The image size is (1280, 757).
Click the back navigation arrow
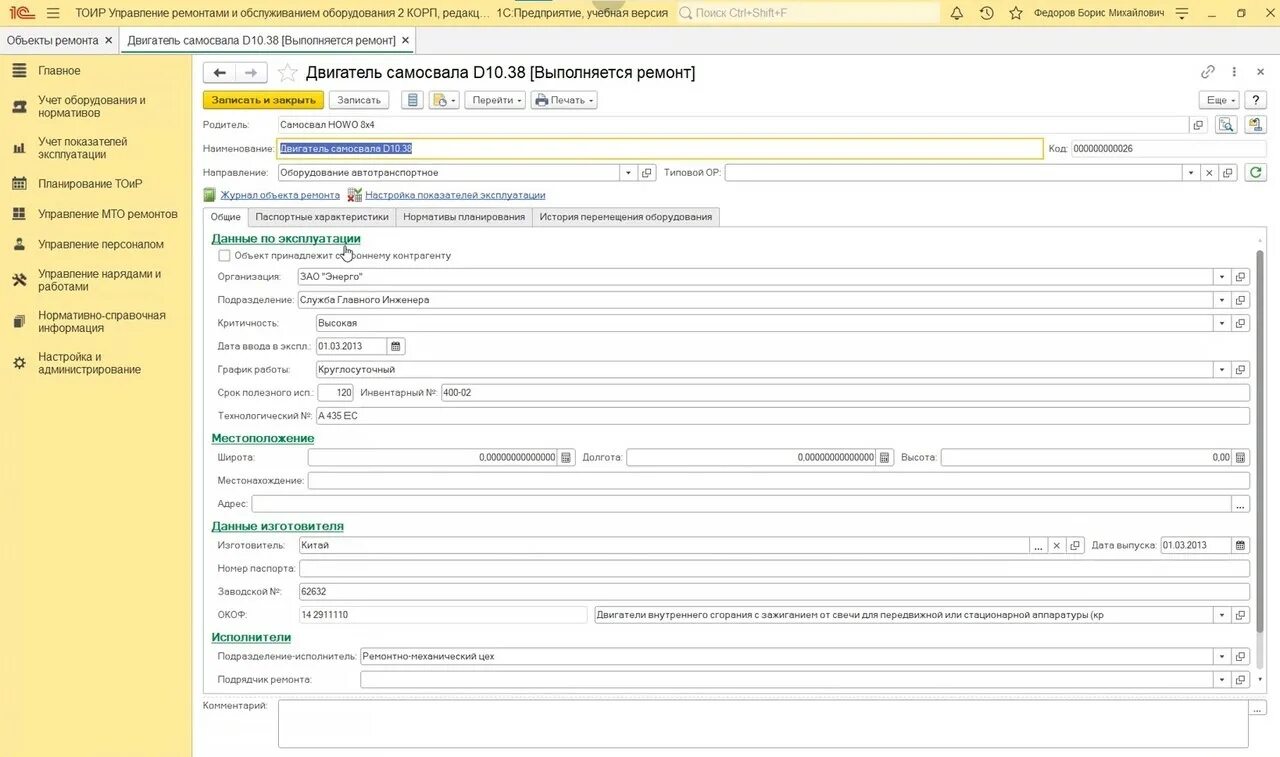pyautogui.click(x=220, y=72)
